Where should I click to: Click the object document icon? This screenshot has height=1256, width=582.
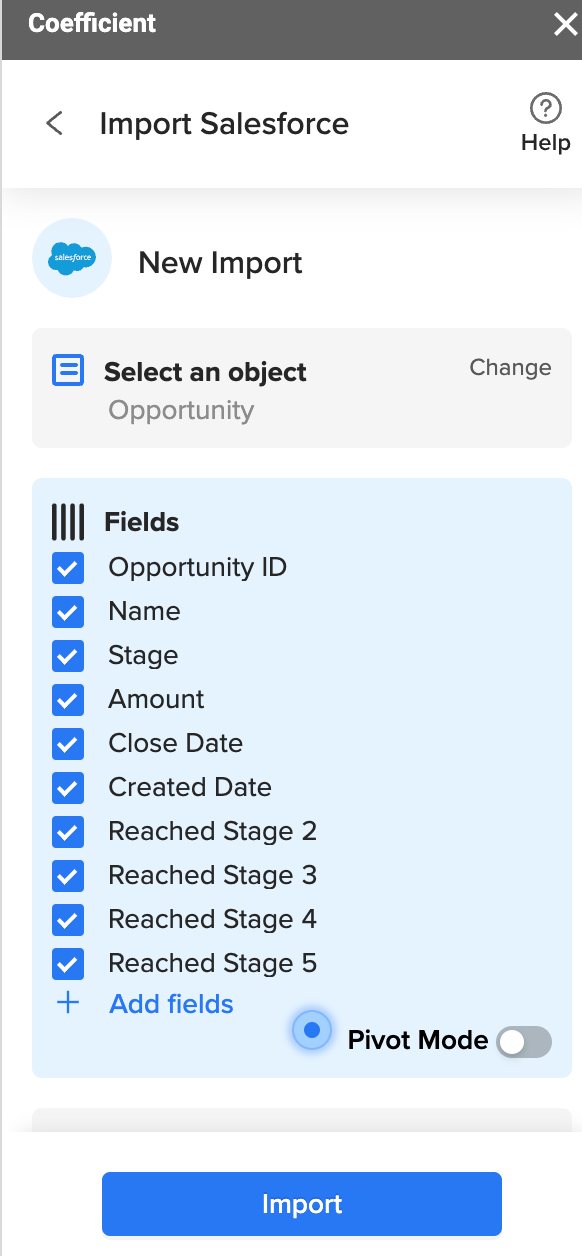tap(68, 371)
